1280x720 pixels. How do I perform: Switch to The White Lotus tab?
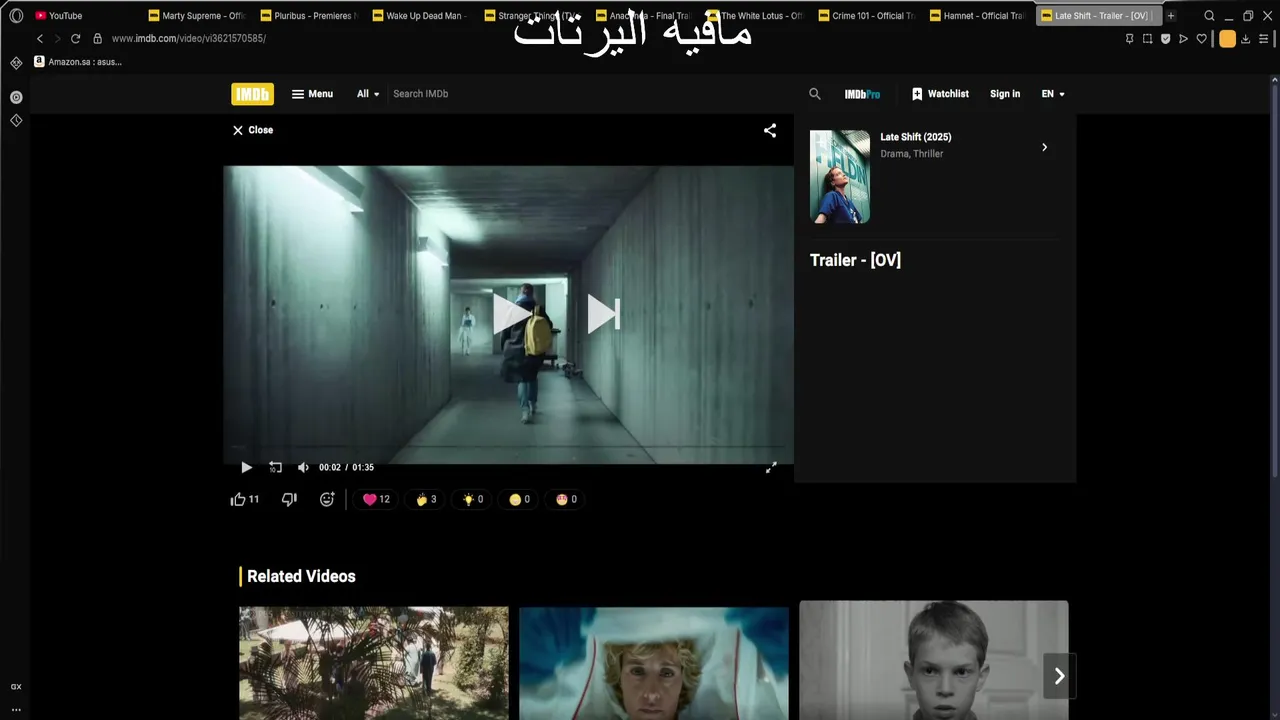[x=755, y=16]
